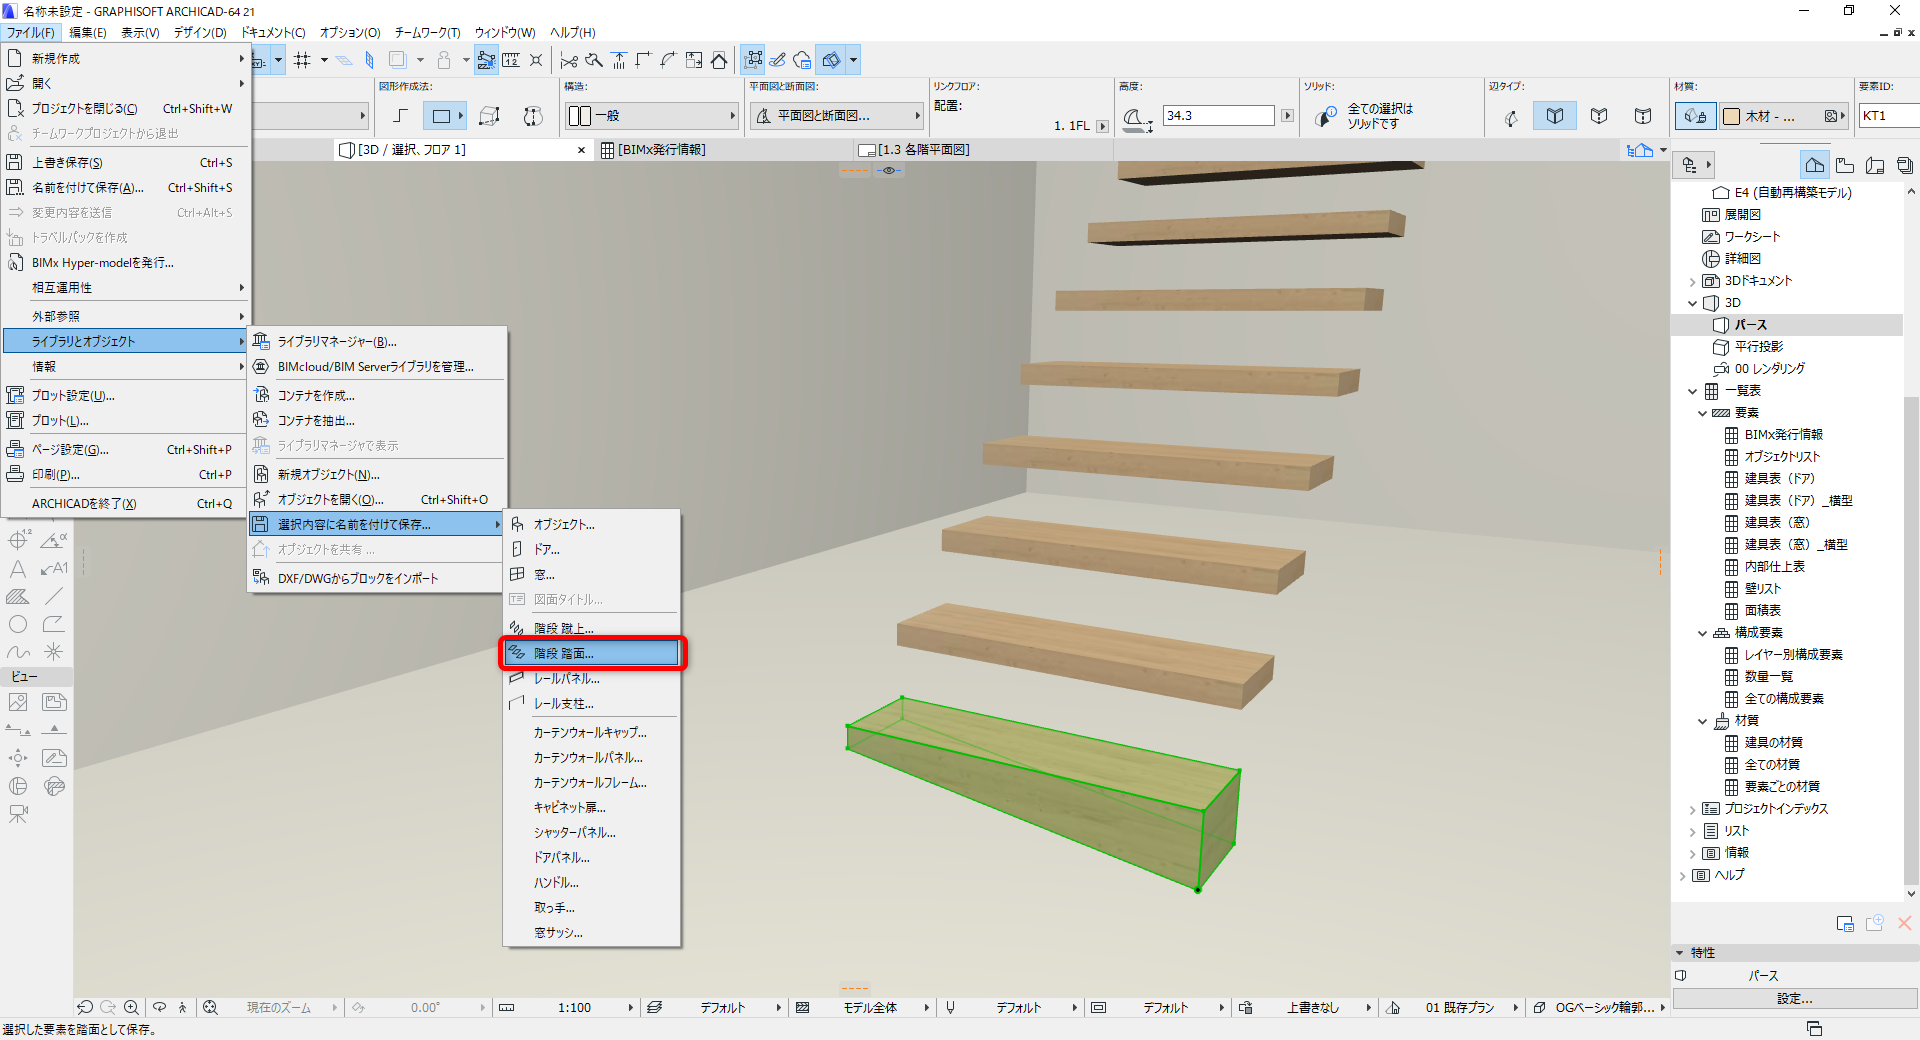Click the Spline curve tool

click(18, 652)
